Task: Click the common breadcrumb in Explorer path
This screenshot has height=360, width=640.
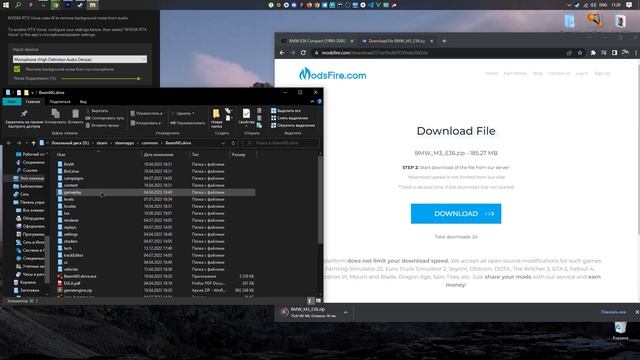Action: coord(149,143)
